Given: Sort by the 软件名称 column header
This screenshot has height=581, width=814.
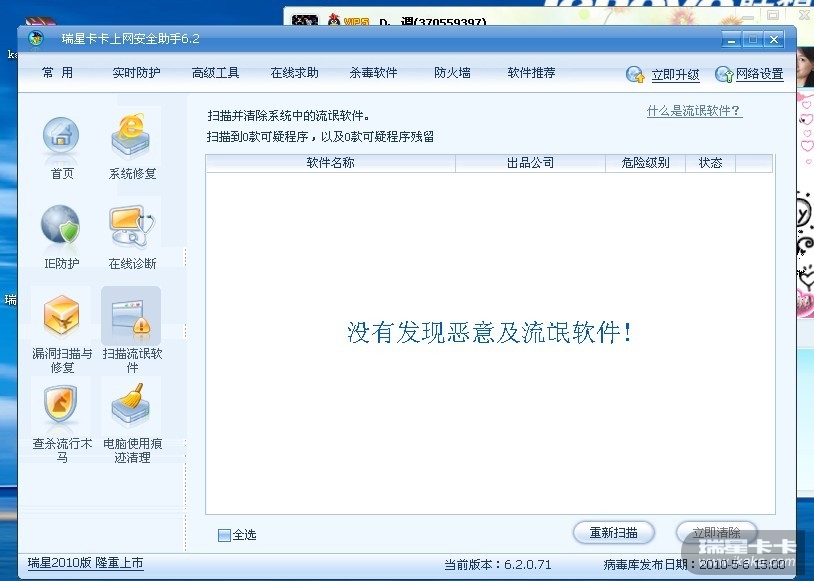Looking at the screenshot, I should tap(330, 163).
